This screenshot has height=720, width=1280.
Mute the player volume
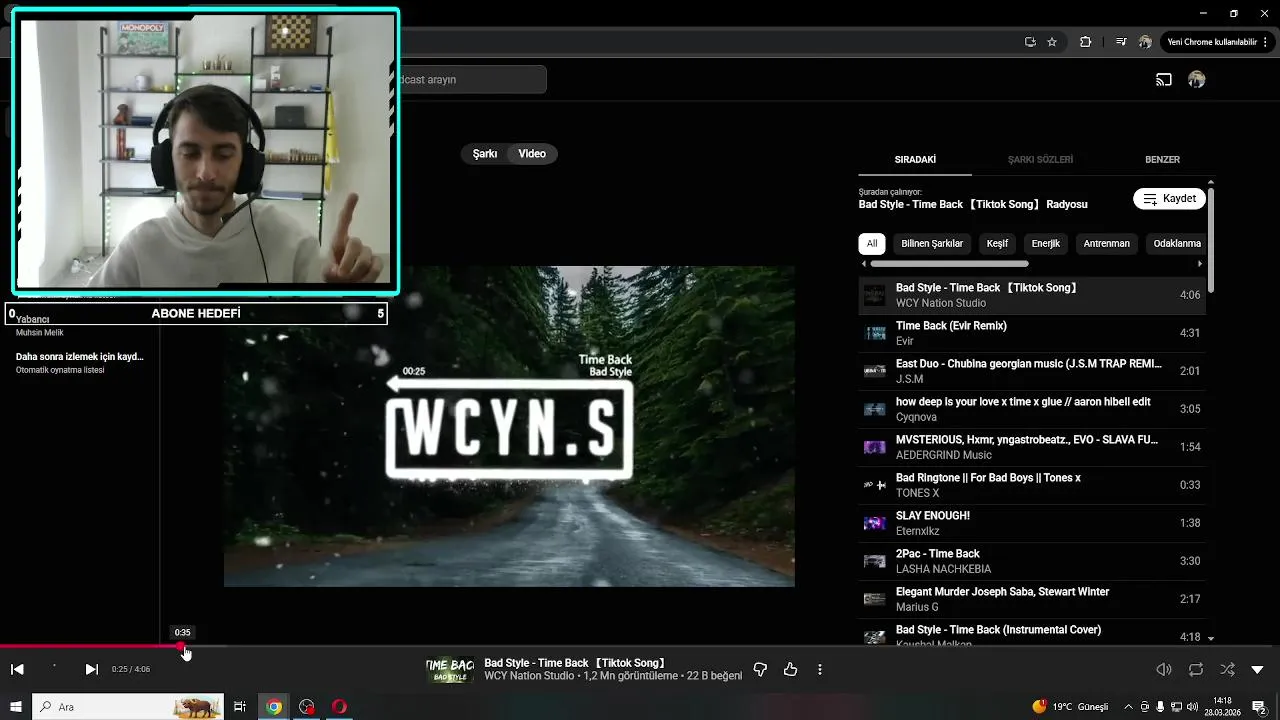(x=1164, y=669)
